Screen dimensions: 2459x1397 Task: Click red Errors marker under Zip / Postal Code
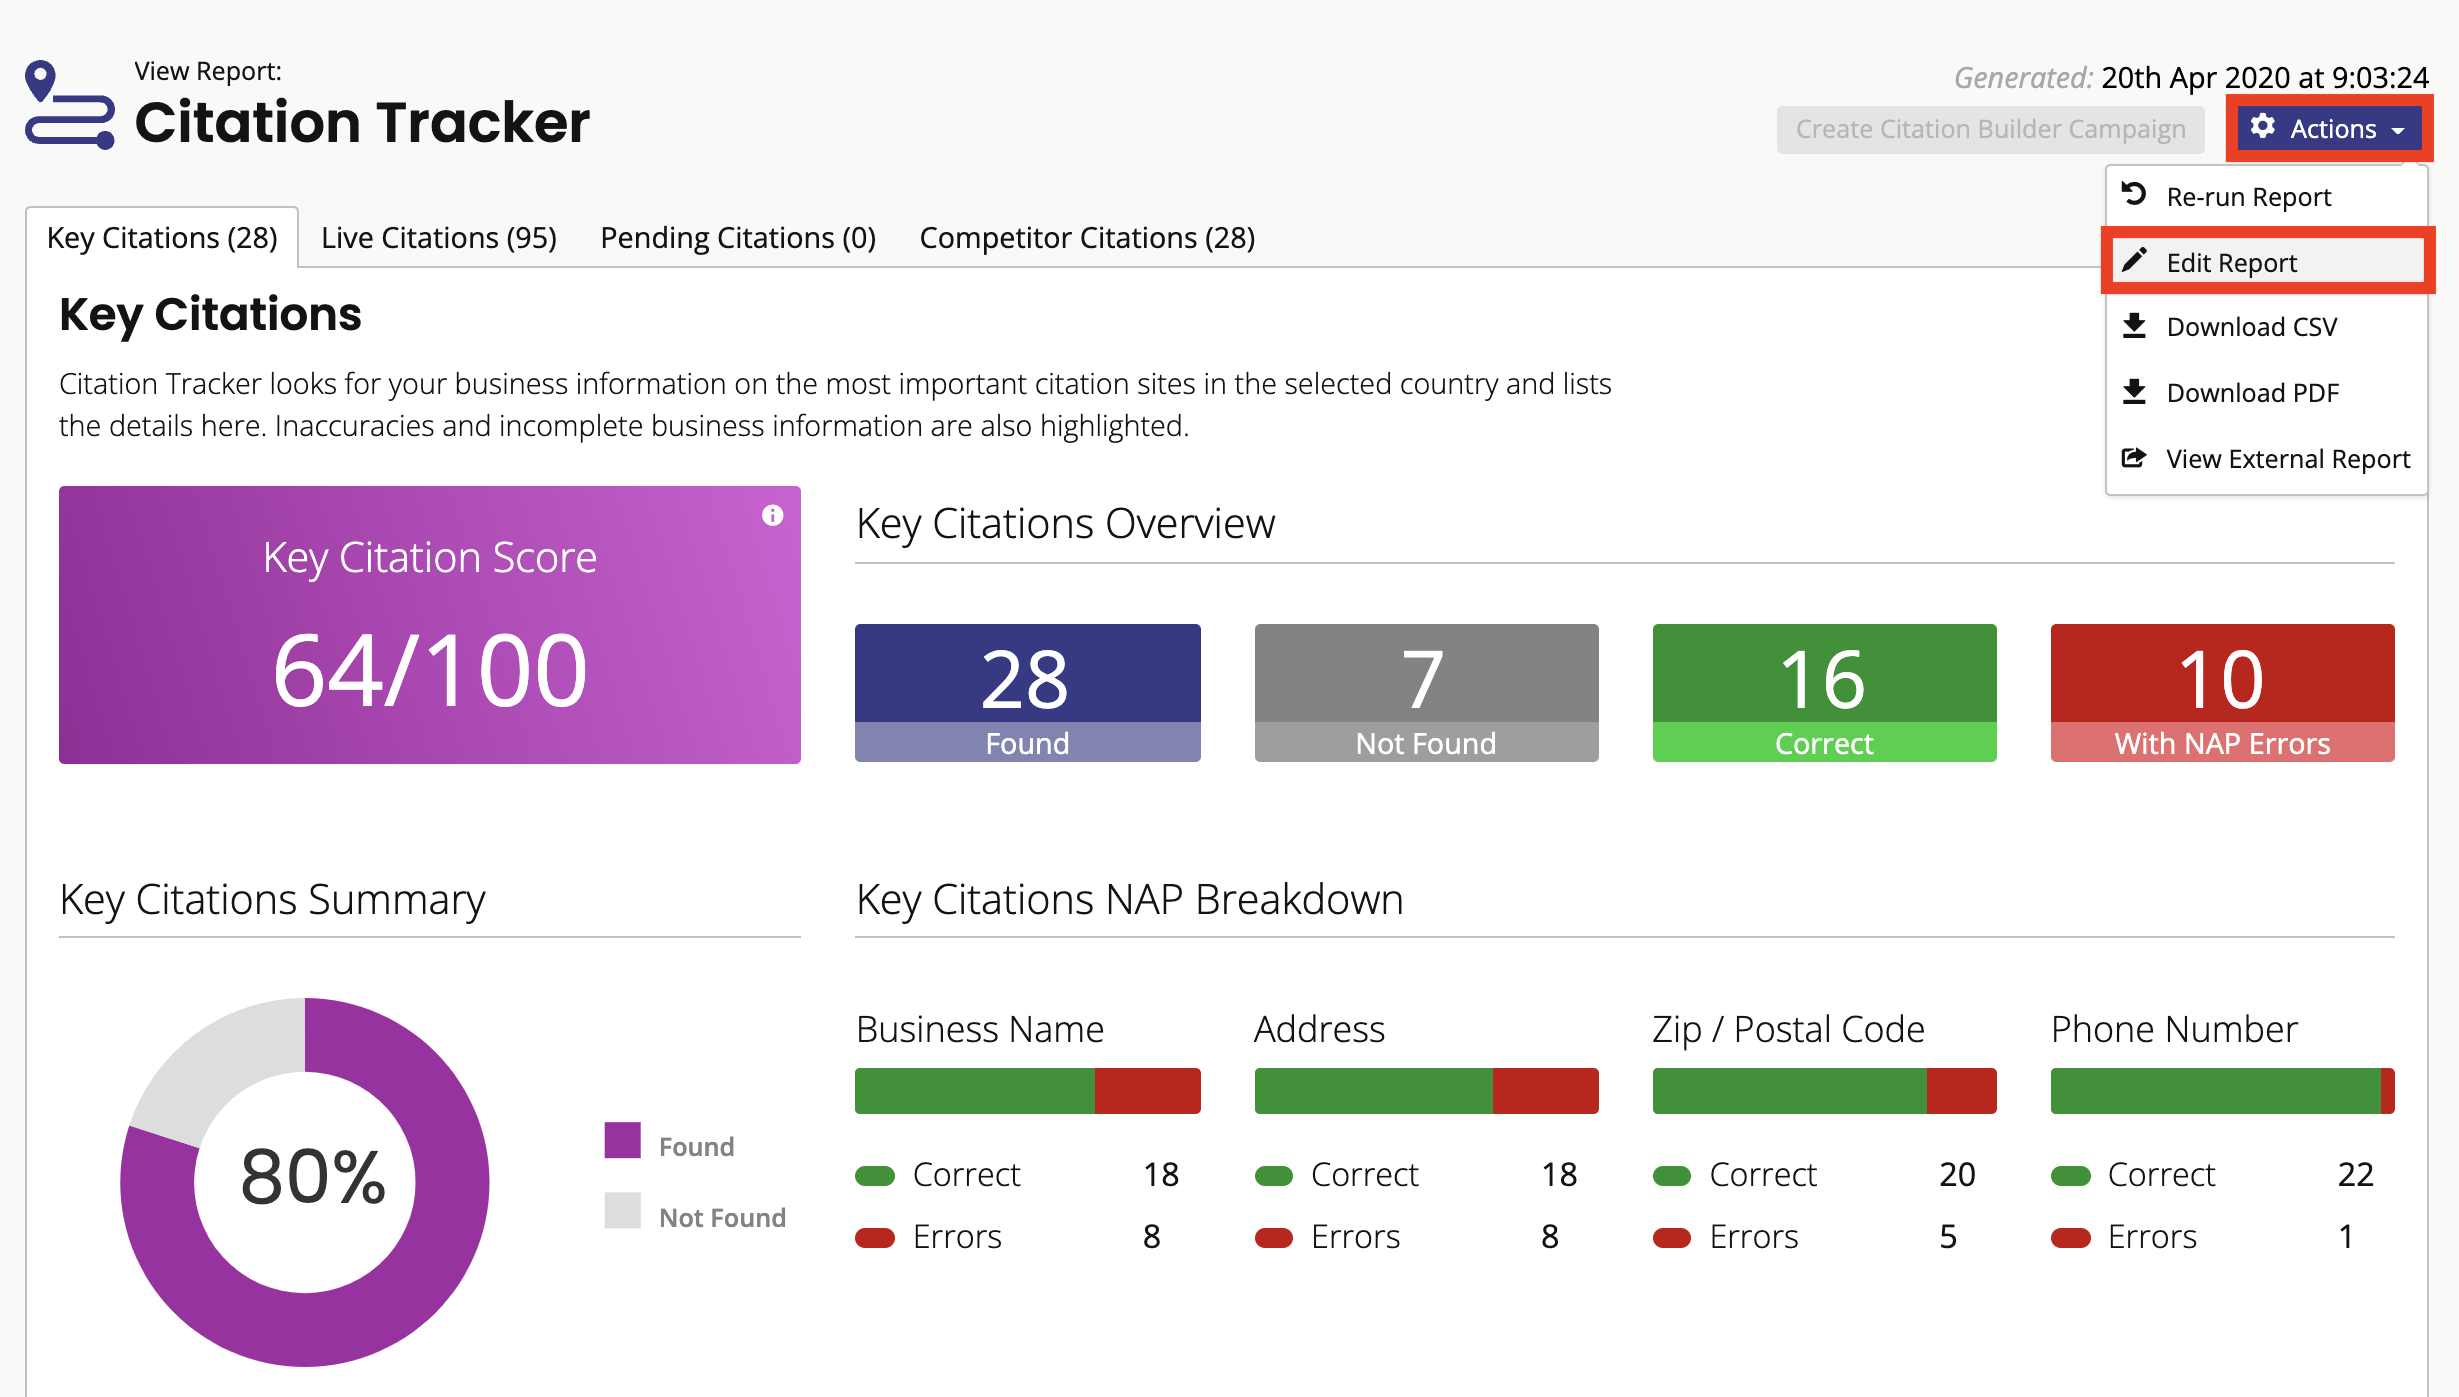click(1672, 1238)
